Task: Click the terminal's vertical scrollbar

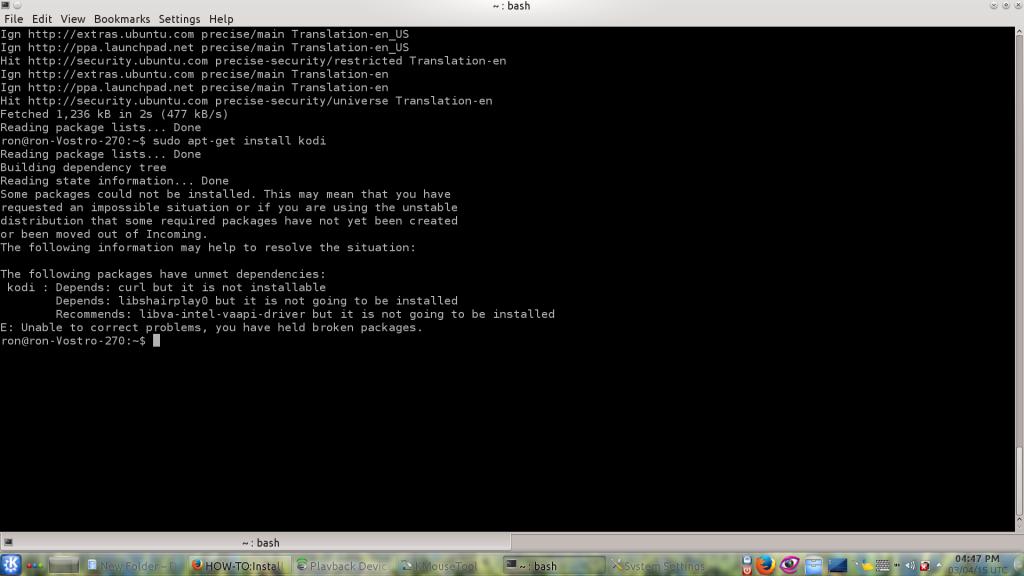Action: coord(1019,280)
